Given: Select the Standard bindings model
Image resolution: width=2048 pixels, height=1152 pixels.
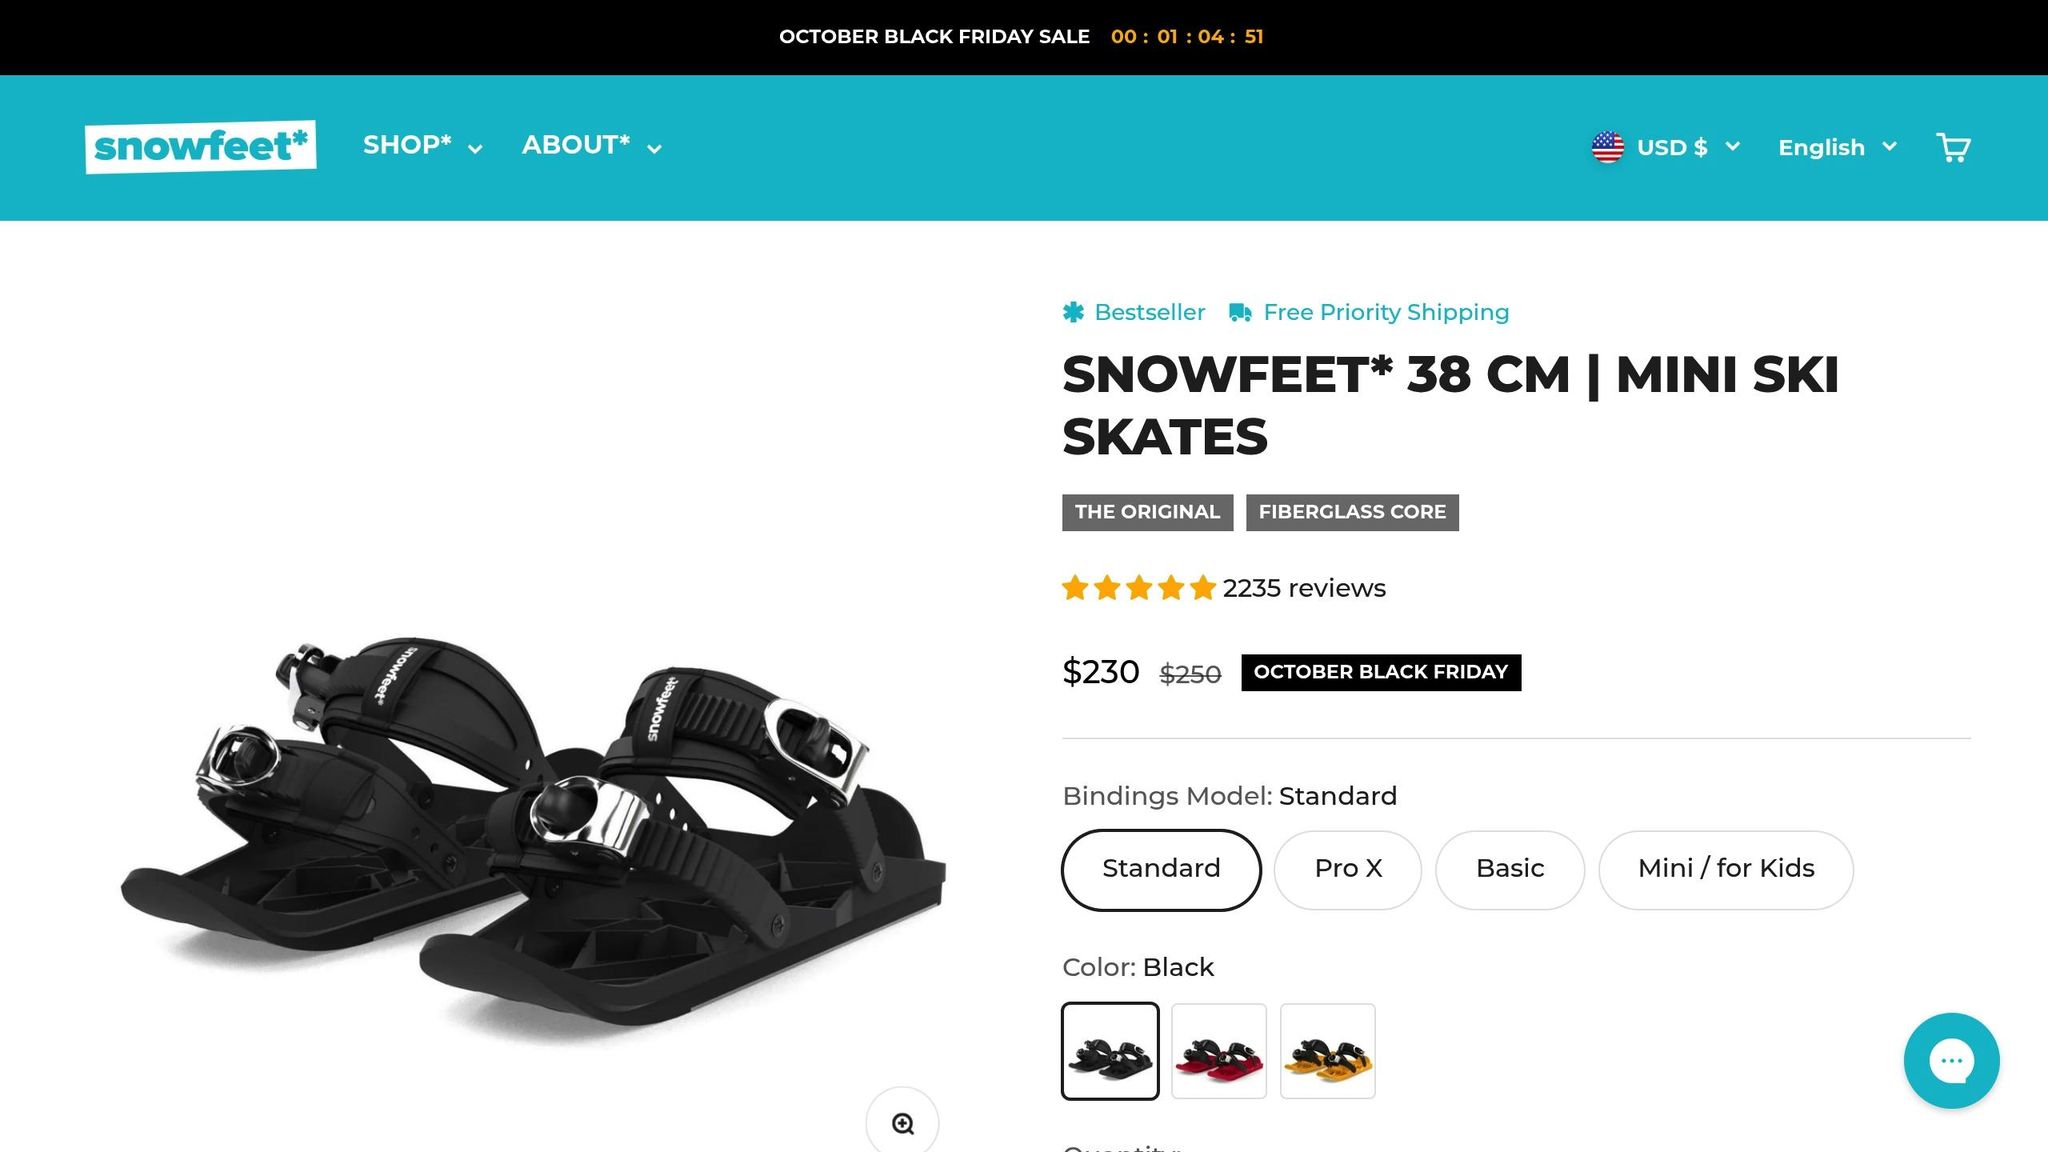Looking at the screenshot, I should (x=1161, y=869).
